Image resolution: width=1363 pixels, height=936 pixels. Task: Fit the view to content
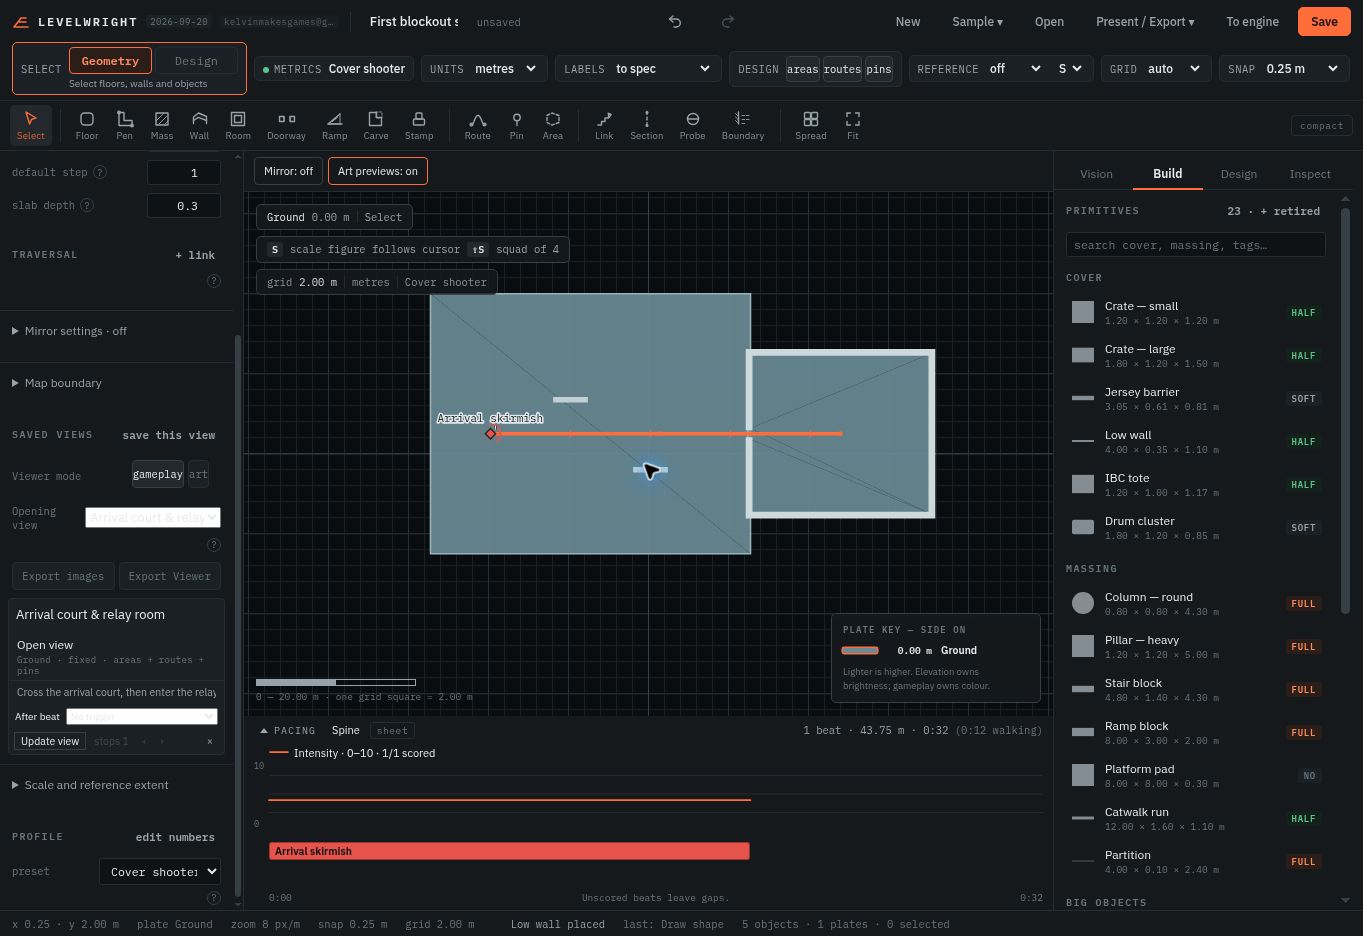pyautogui.click(x=853, y=125)
